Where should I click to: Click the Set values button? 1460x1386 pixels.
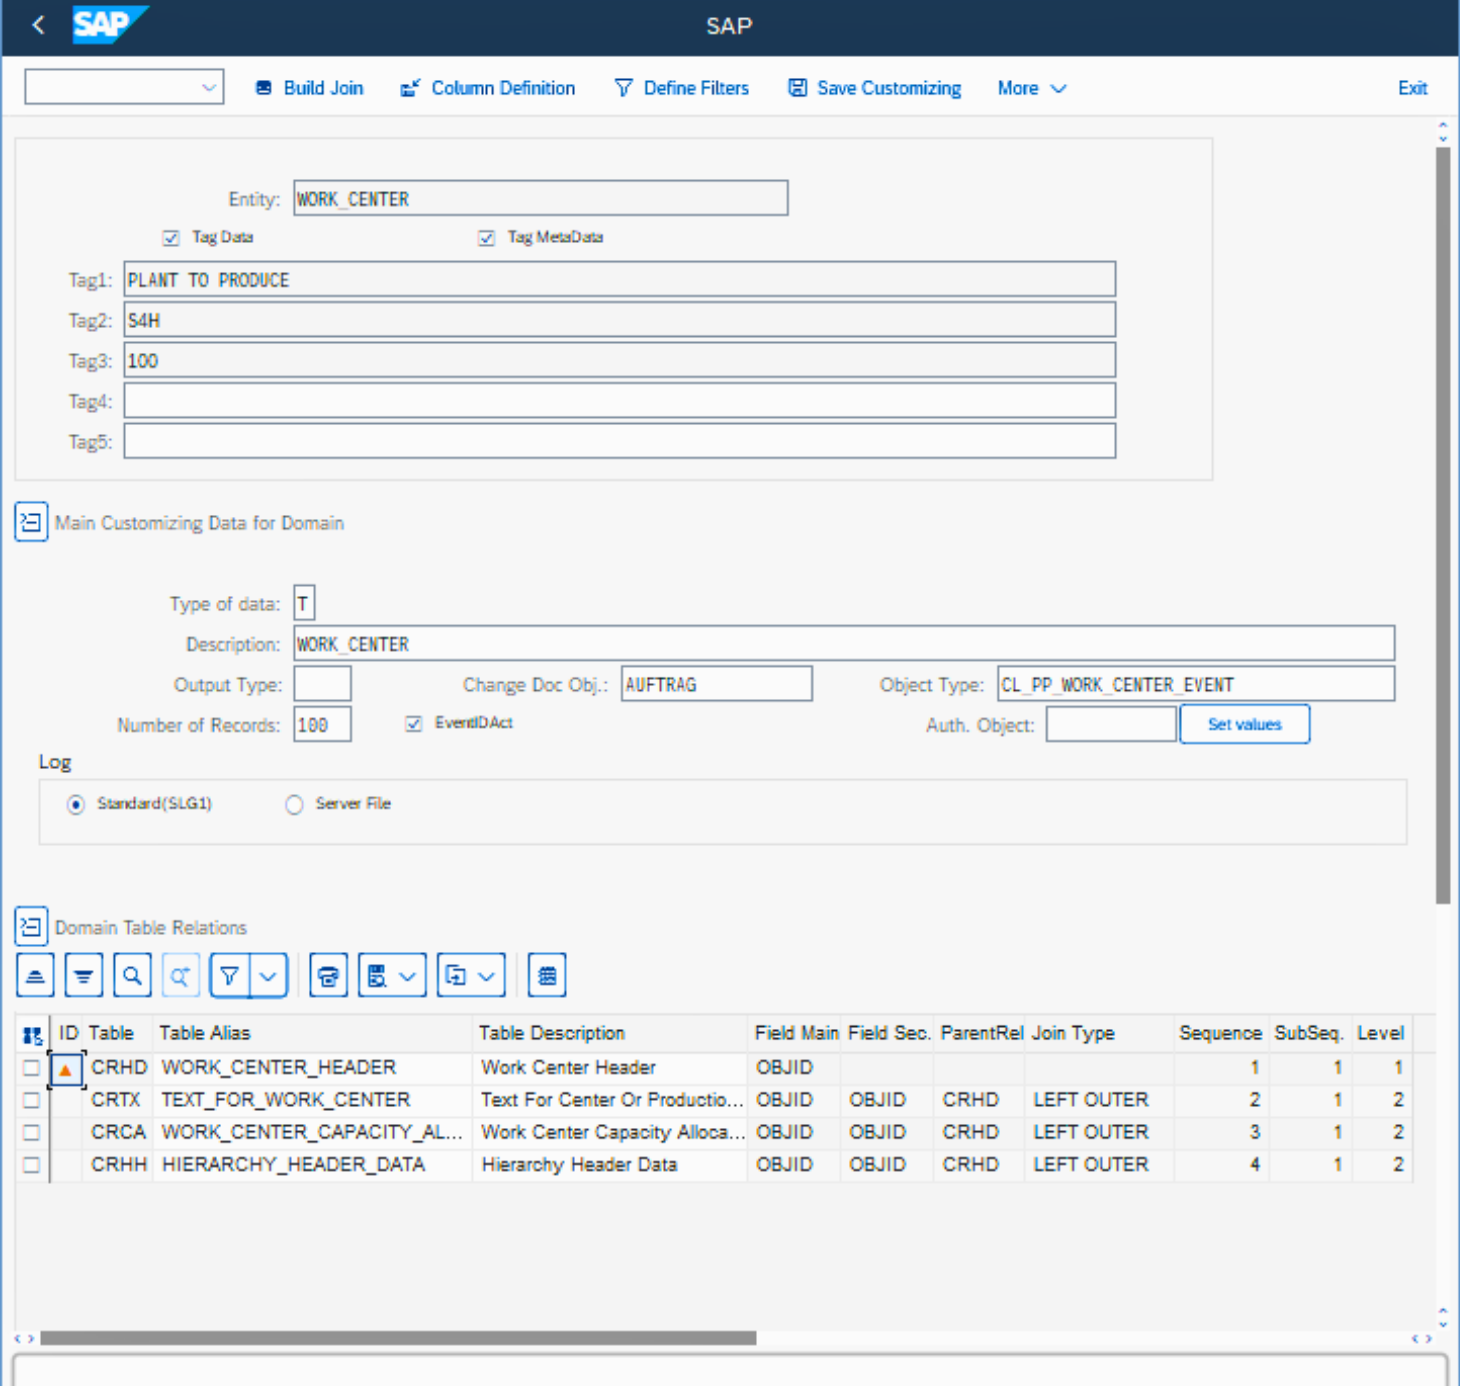[1244, 725]
